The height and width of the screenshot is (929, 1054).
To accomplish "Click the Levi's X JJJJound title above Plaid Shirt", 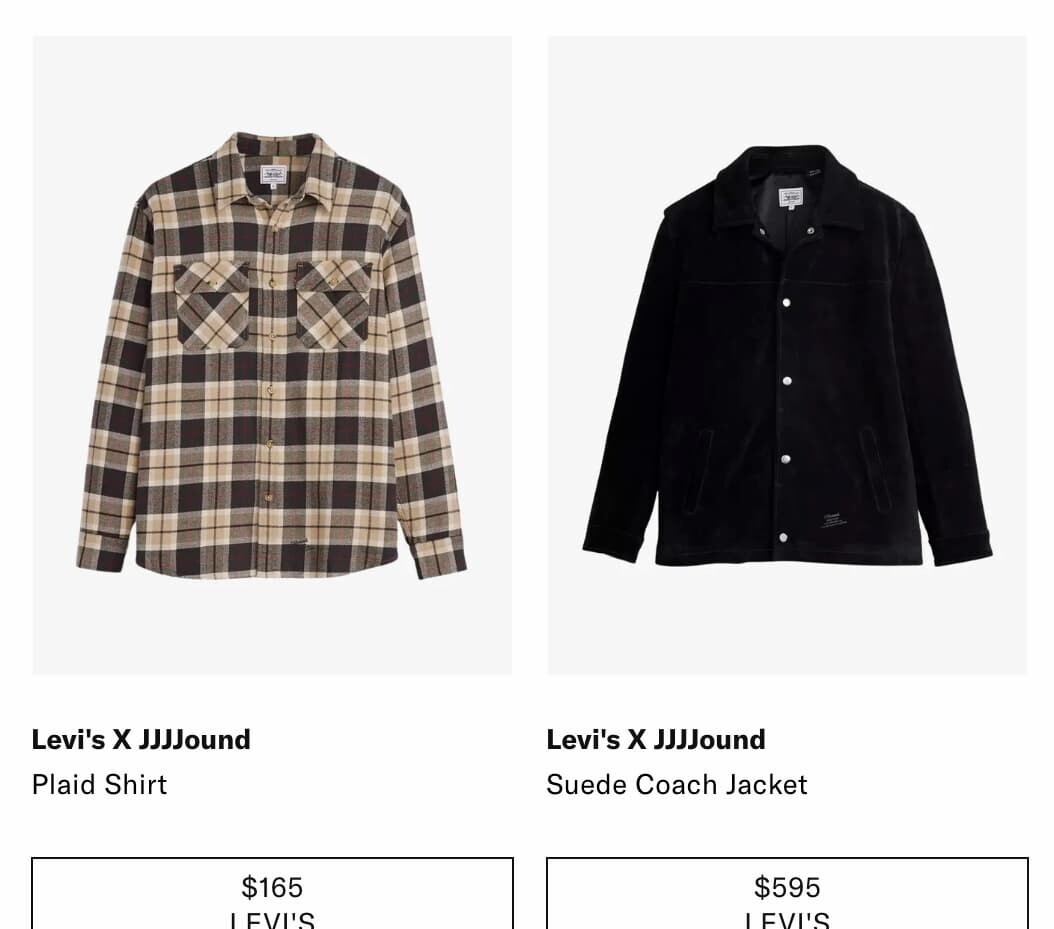I will (141, 739).
